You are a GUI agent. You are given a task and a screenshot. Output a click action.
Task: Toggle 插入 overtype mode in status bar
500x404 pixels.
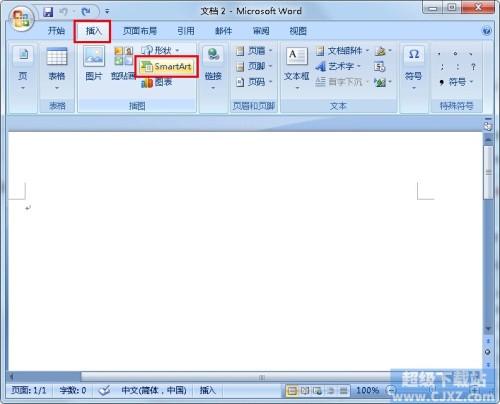[207, 390]
